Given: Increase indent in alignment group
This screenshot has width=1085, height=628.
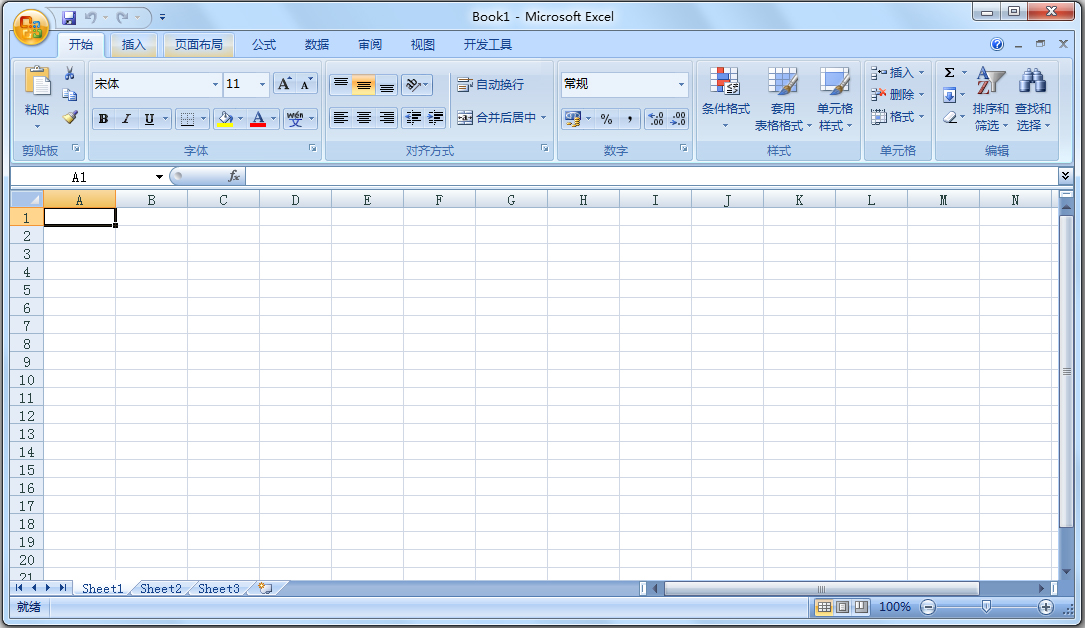Looking at the screenshot, I should pyautogui.click(x=435, y=118).
